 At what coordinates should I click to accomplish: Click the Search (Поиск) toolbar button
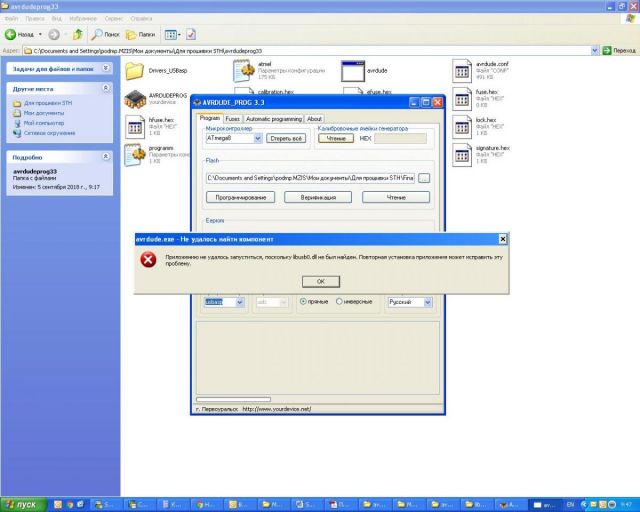point(106,34)
